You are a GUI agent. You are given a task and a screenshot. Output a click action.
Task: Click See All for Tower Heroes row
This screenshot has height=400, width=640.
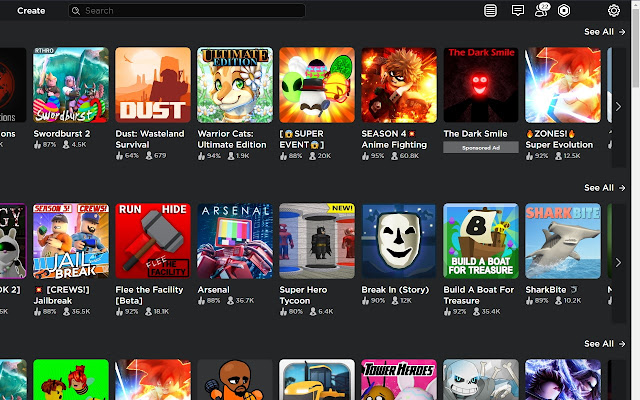pyautogui.click(x=604, y=344)
